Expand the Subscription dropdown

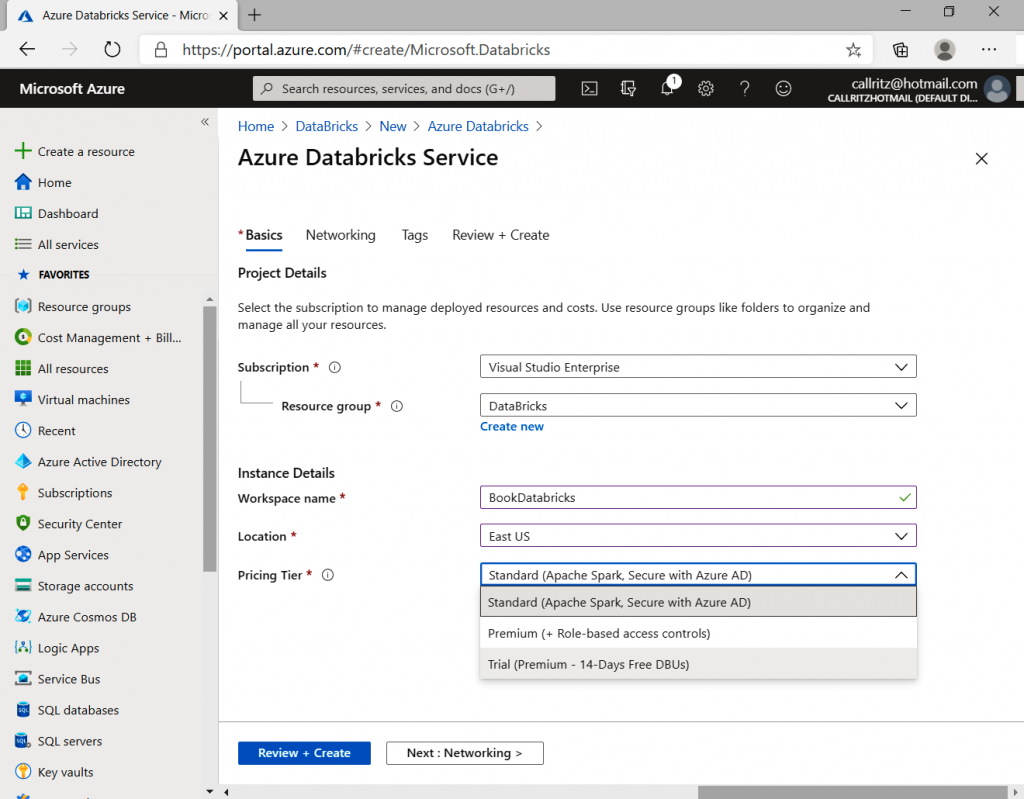coord(698,367)
